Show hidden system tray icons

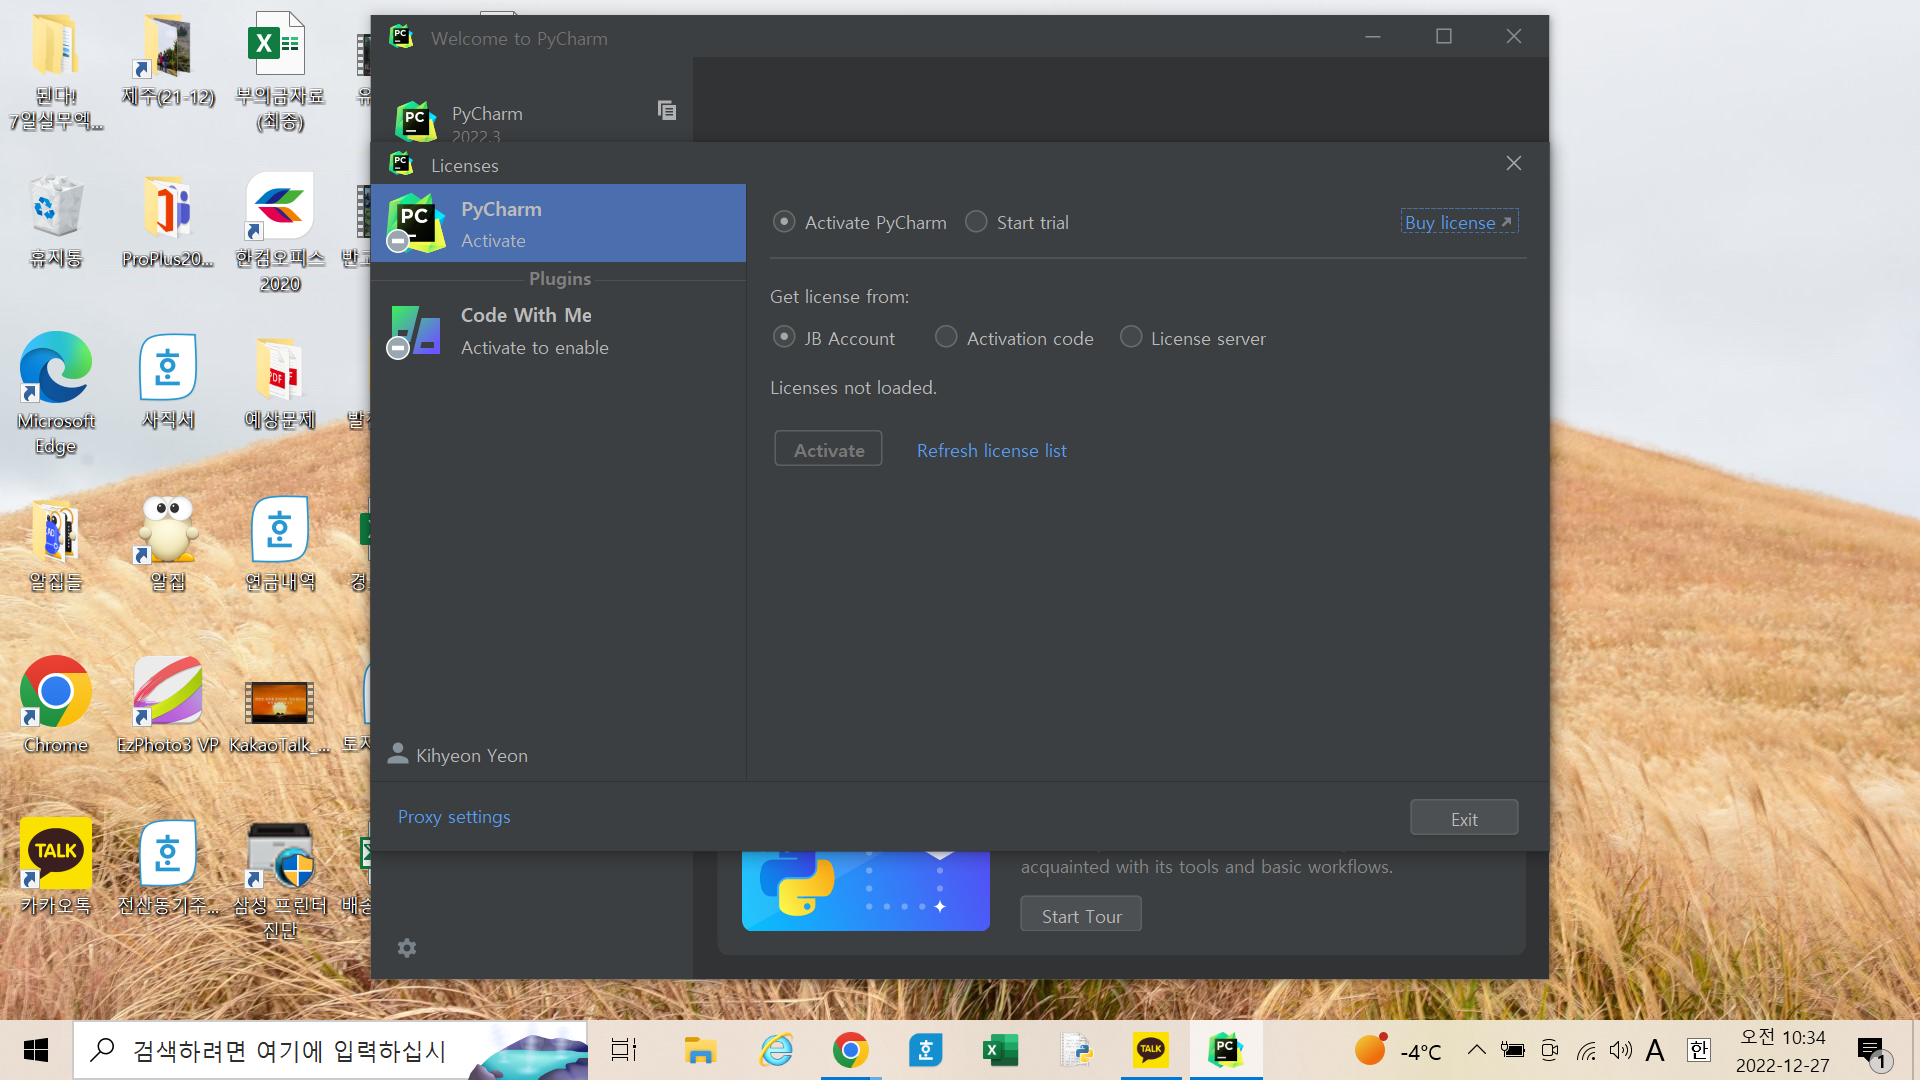1476,1050
